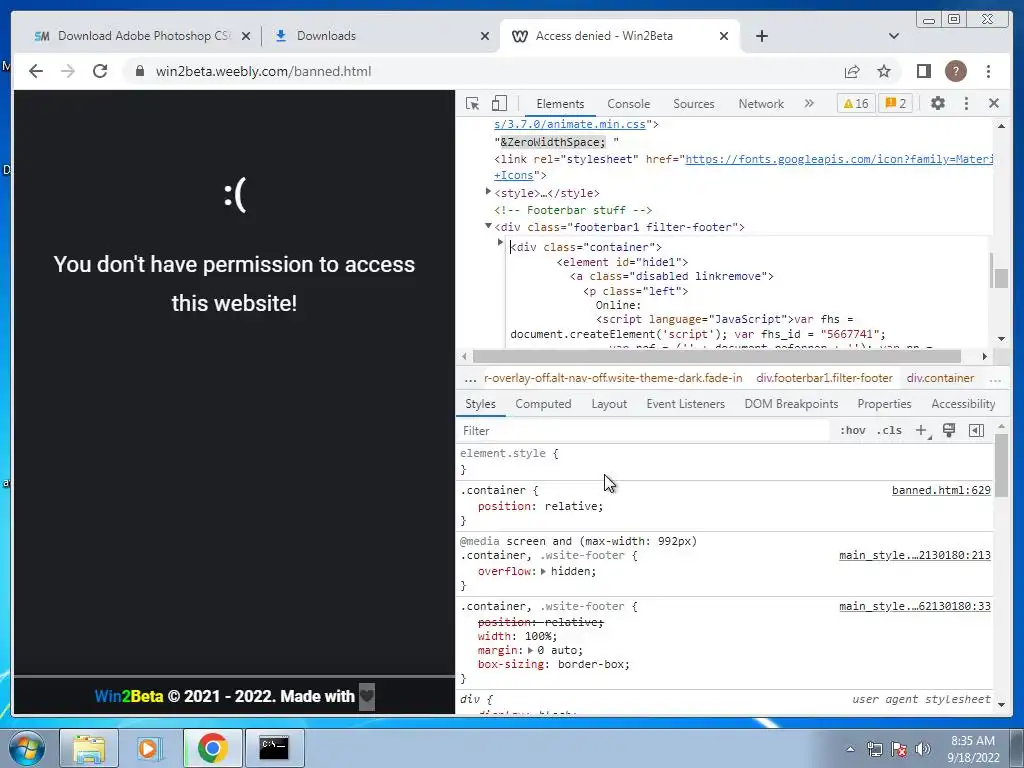Toggle the .cls classes panel

click(889, 430)
